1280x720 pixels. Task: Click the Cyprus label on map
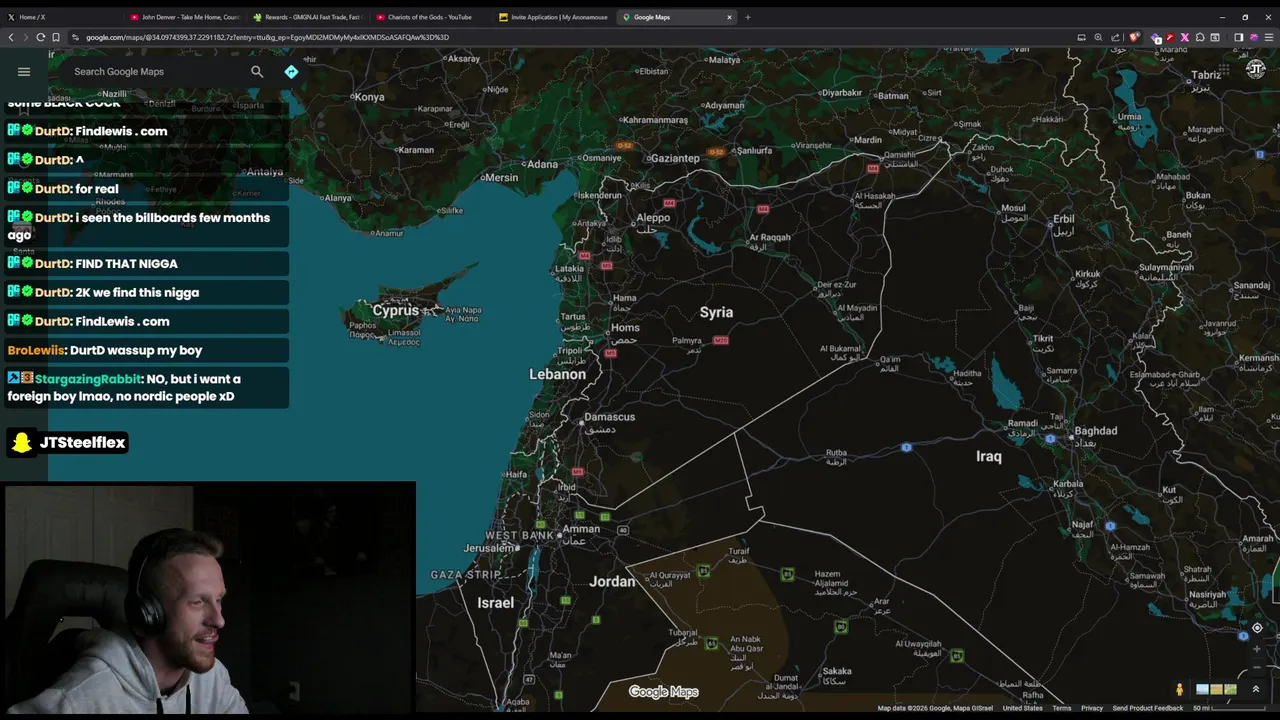[395, 310]
